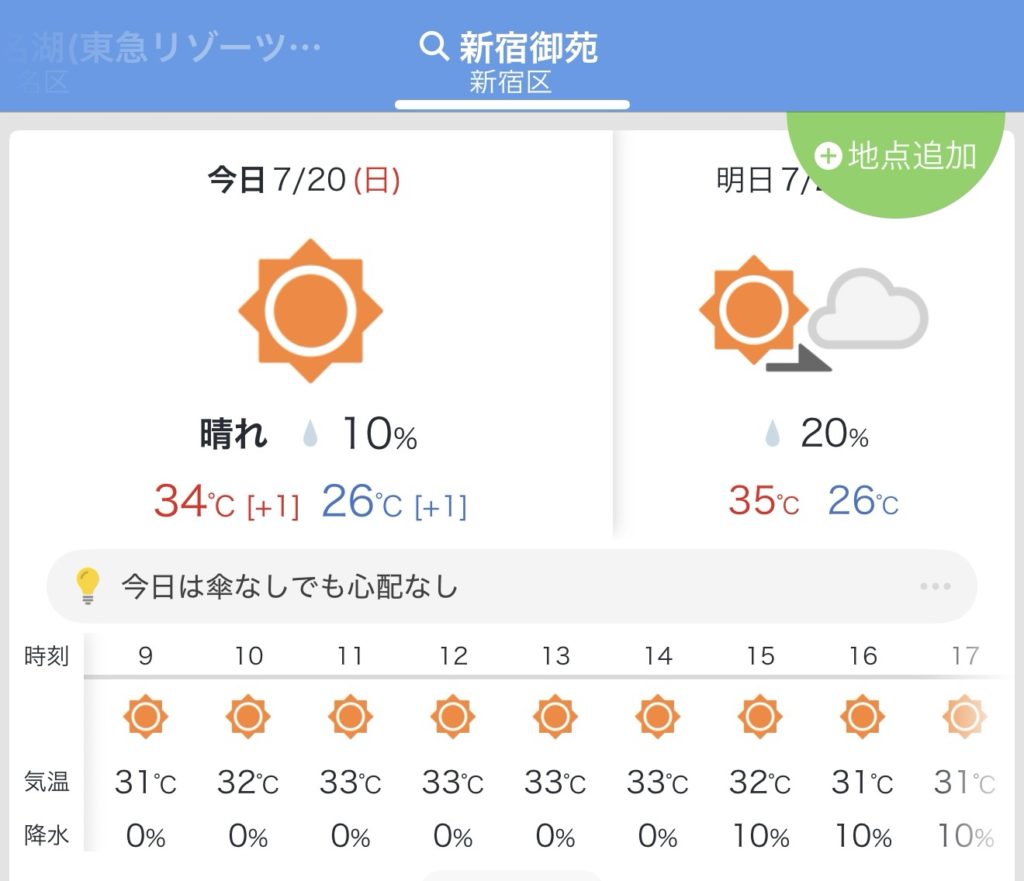Click the plus icon on 地点追加
The image size is (1024, 881).
[x=828, y=156]
